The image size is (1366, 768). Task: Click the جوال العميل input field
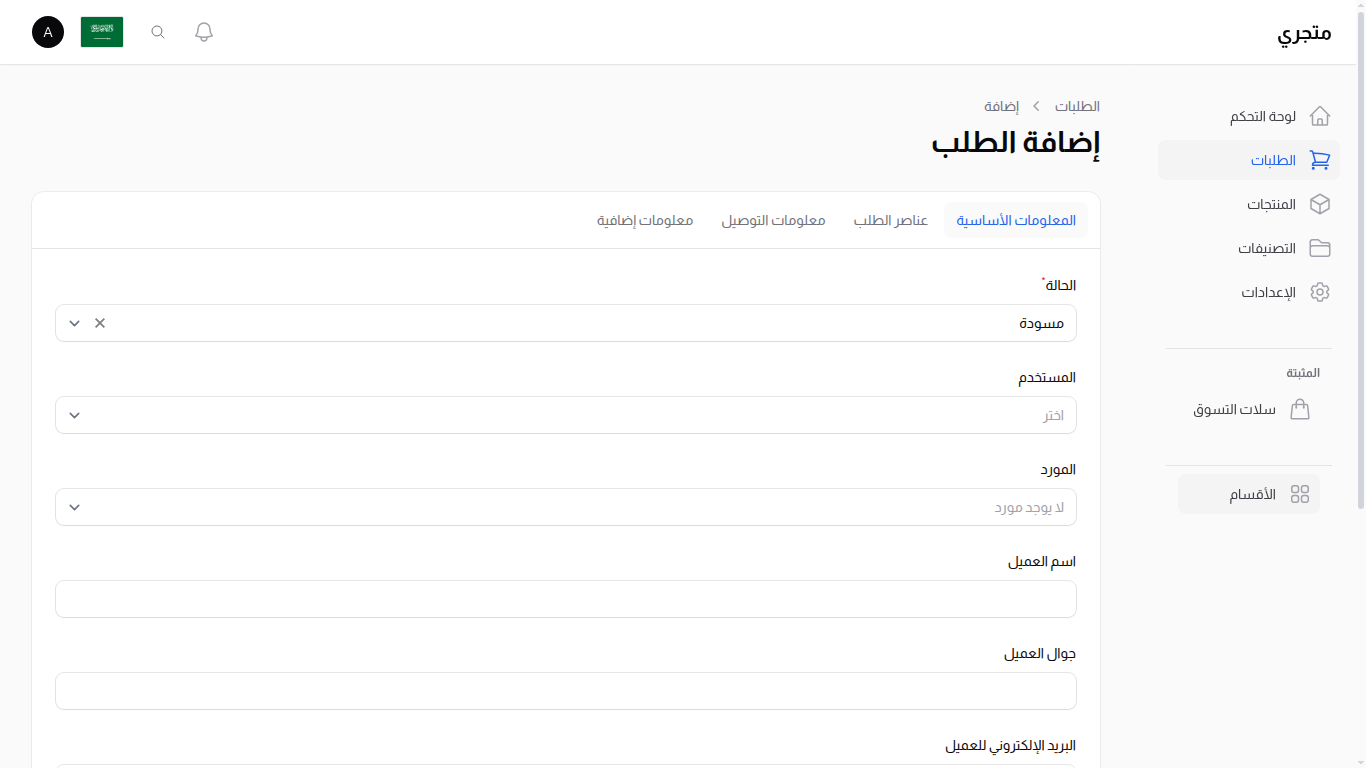[x=566, y=691]
